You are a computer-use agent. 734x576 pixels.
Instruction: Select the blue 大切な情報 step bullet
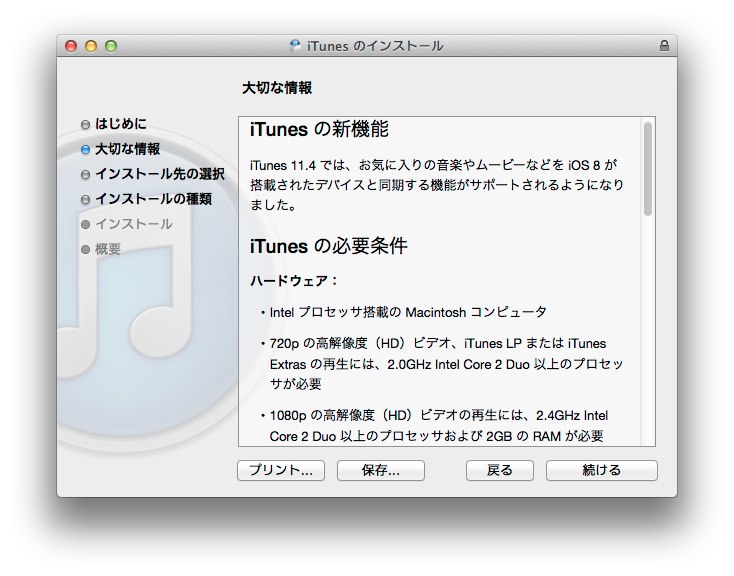tap(85, 149)
